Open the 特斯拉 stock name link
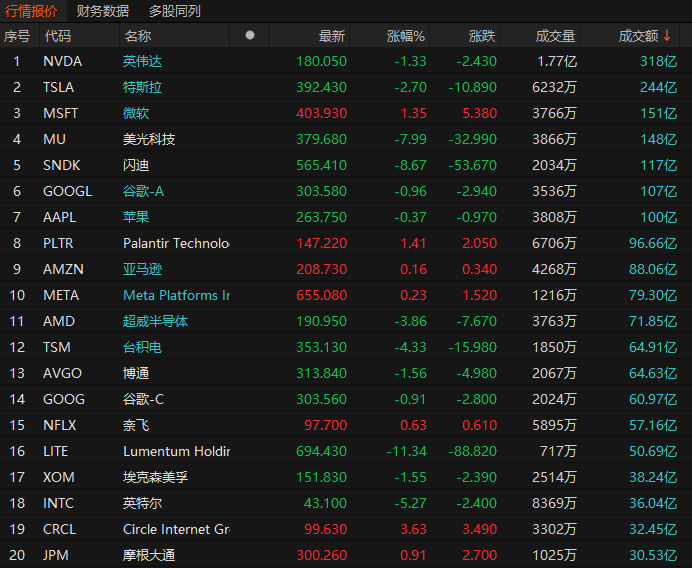The width and height of the screenshot is (692, 568). click(x=142, y=87)
